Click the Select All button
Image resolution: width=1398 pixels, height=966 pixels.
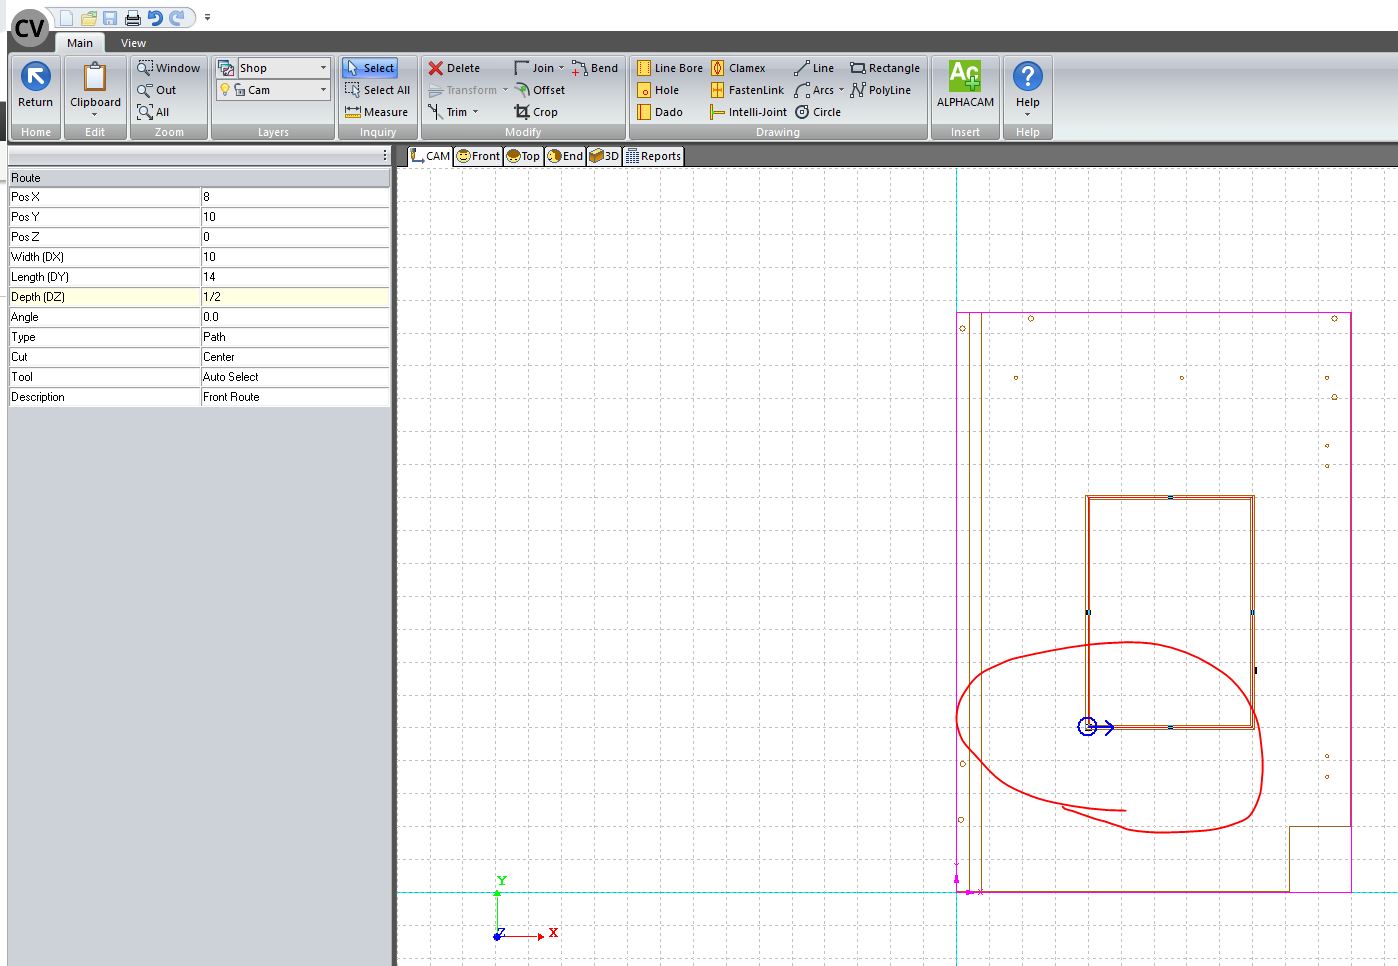coord(377,90)
